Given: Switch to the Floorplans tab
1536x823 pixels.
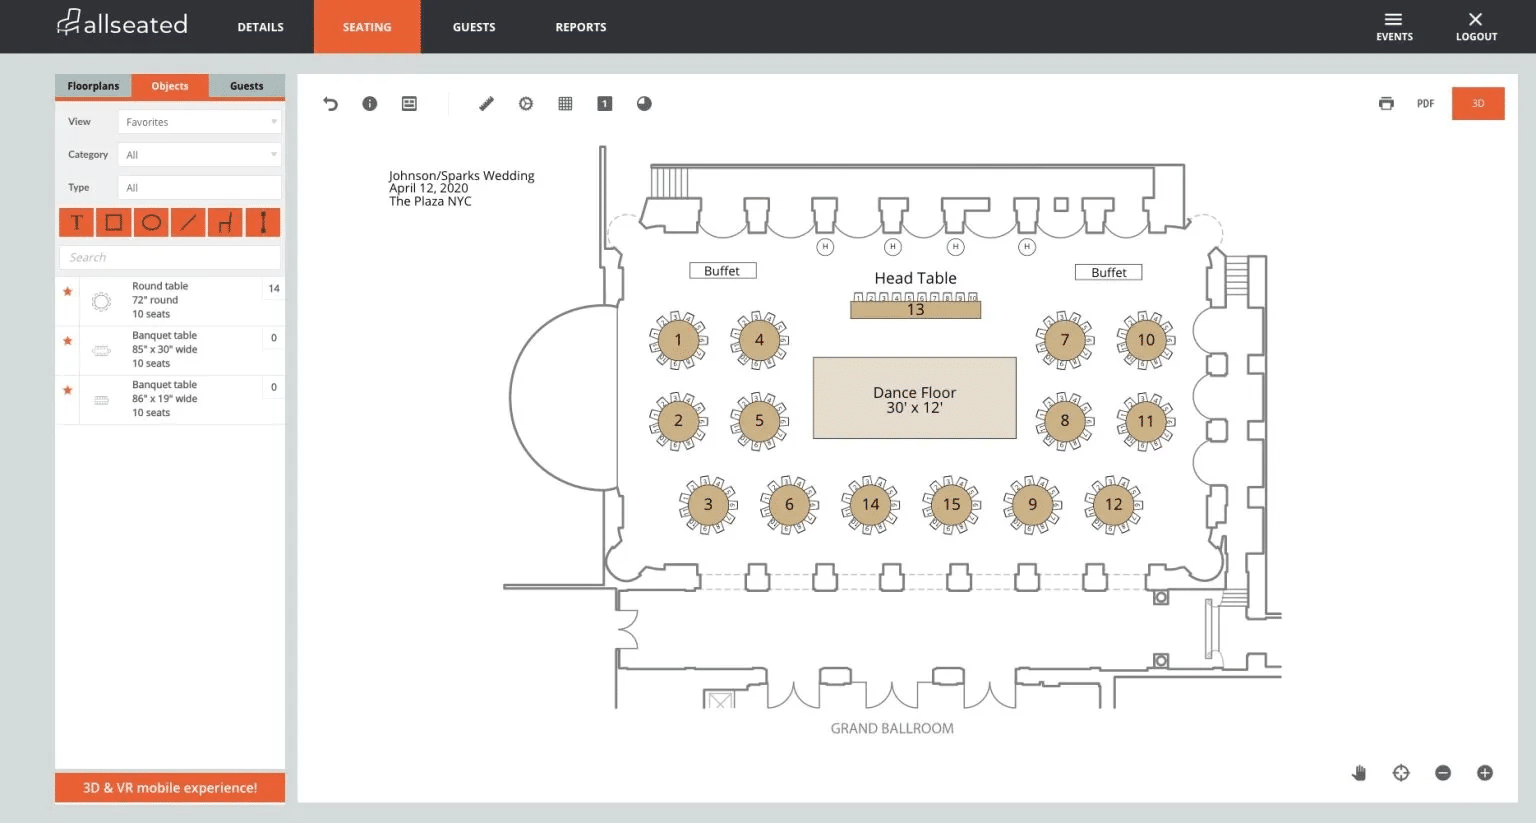Looking at the screenshot, I should coord(93,86).
